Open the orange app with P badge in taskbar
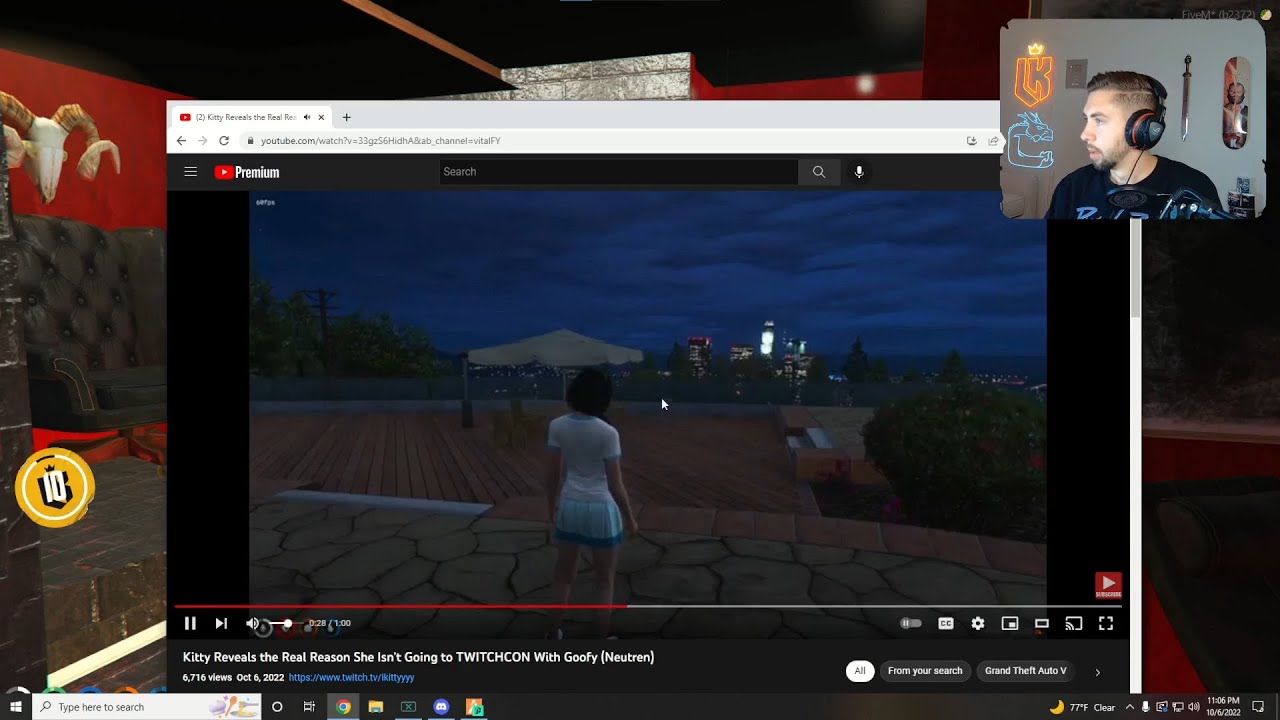Screen dimensions: 1280x720 click(474, 707)
